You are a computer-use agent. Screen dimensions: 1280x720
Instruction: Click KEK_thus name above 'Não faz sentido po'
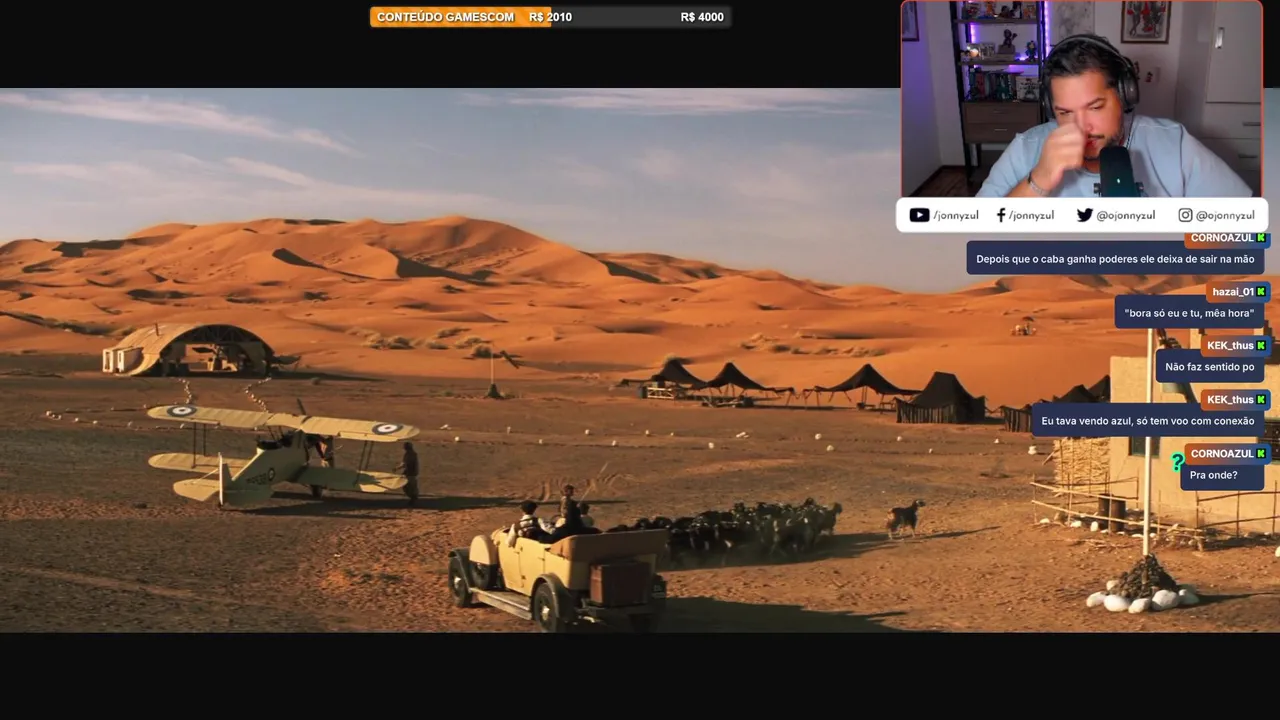click(1230, 346)
